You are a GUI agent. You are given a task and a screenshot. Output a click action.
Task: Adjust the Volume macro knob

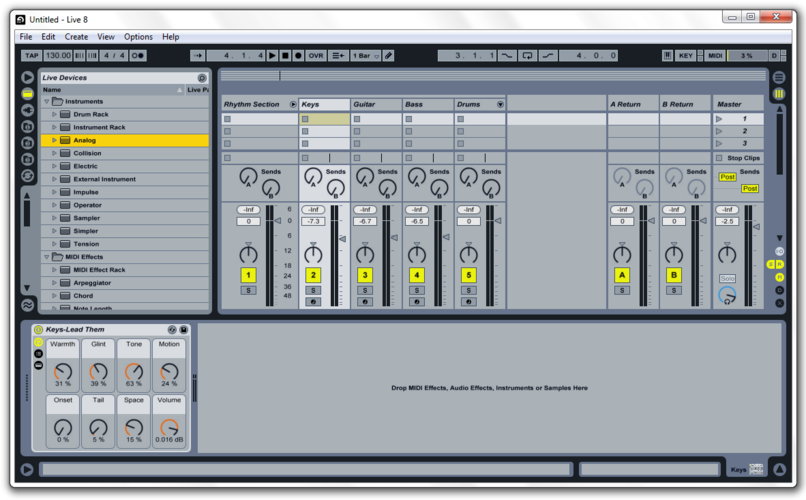(169, 427)
